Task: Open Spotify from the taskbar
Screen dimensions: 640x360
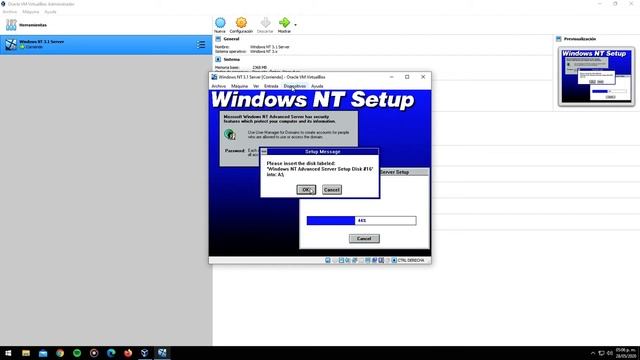Action: click(77, 353)
